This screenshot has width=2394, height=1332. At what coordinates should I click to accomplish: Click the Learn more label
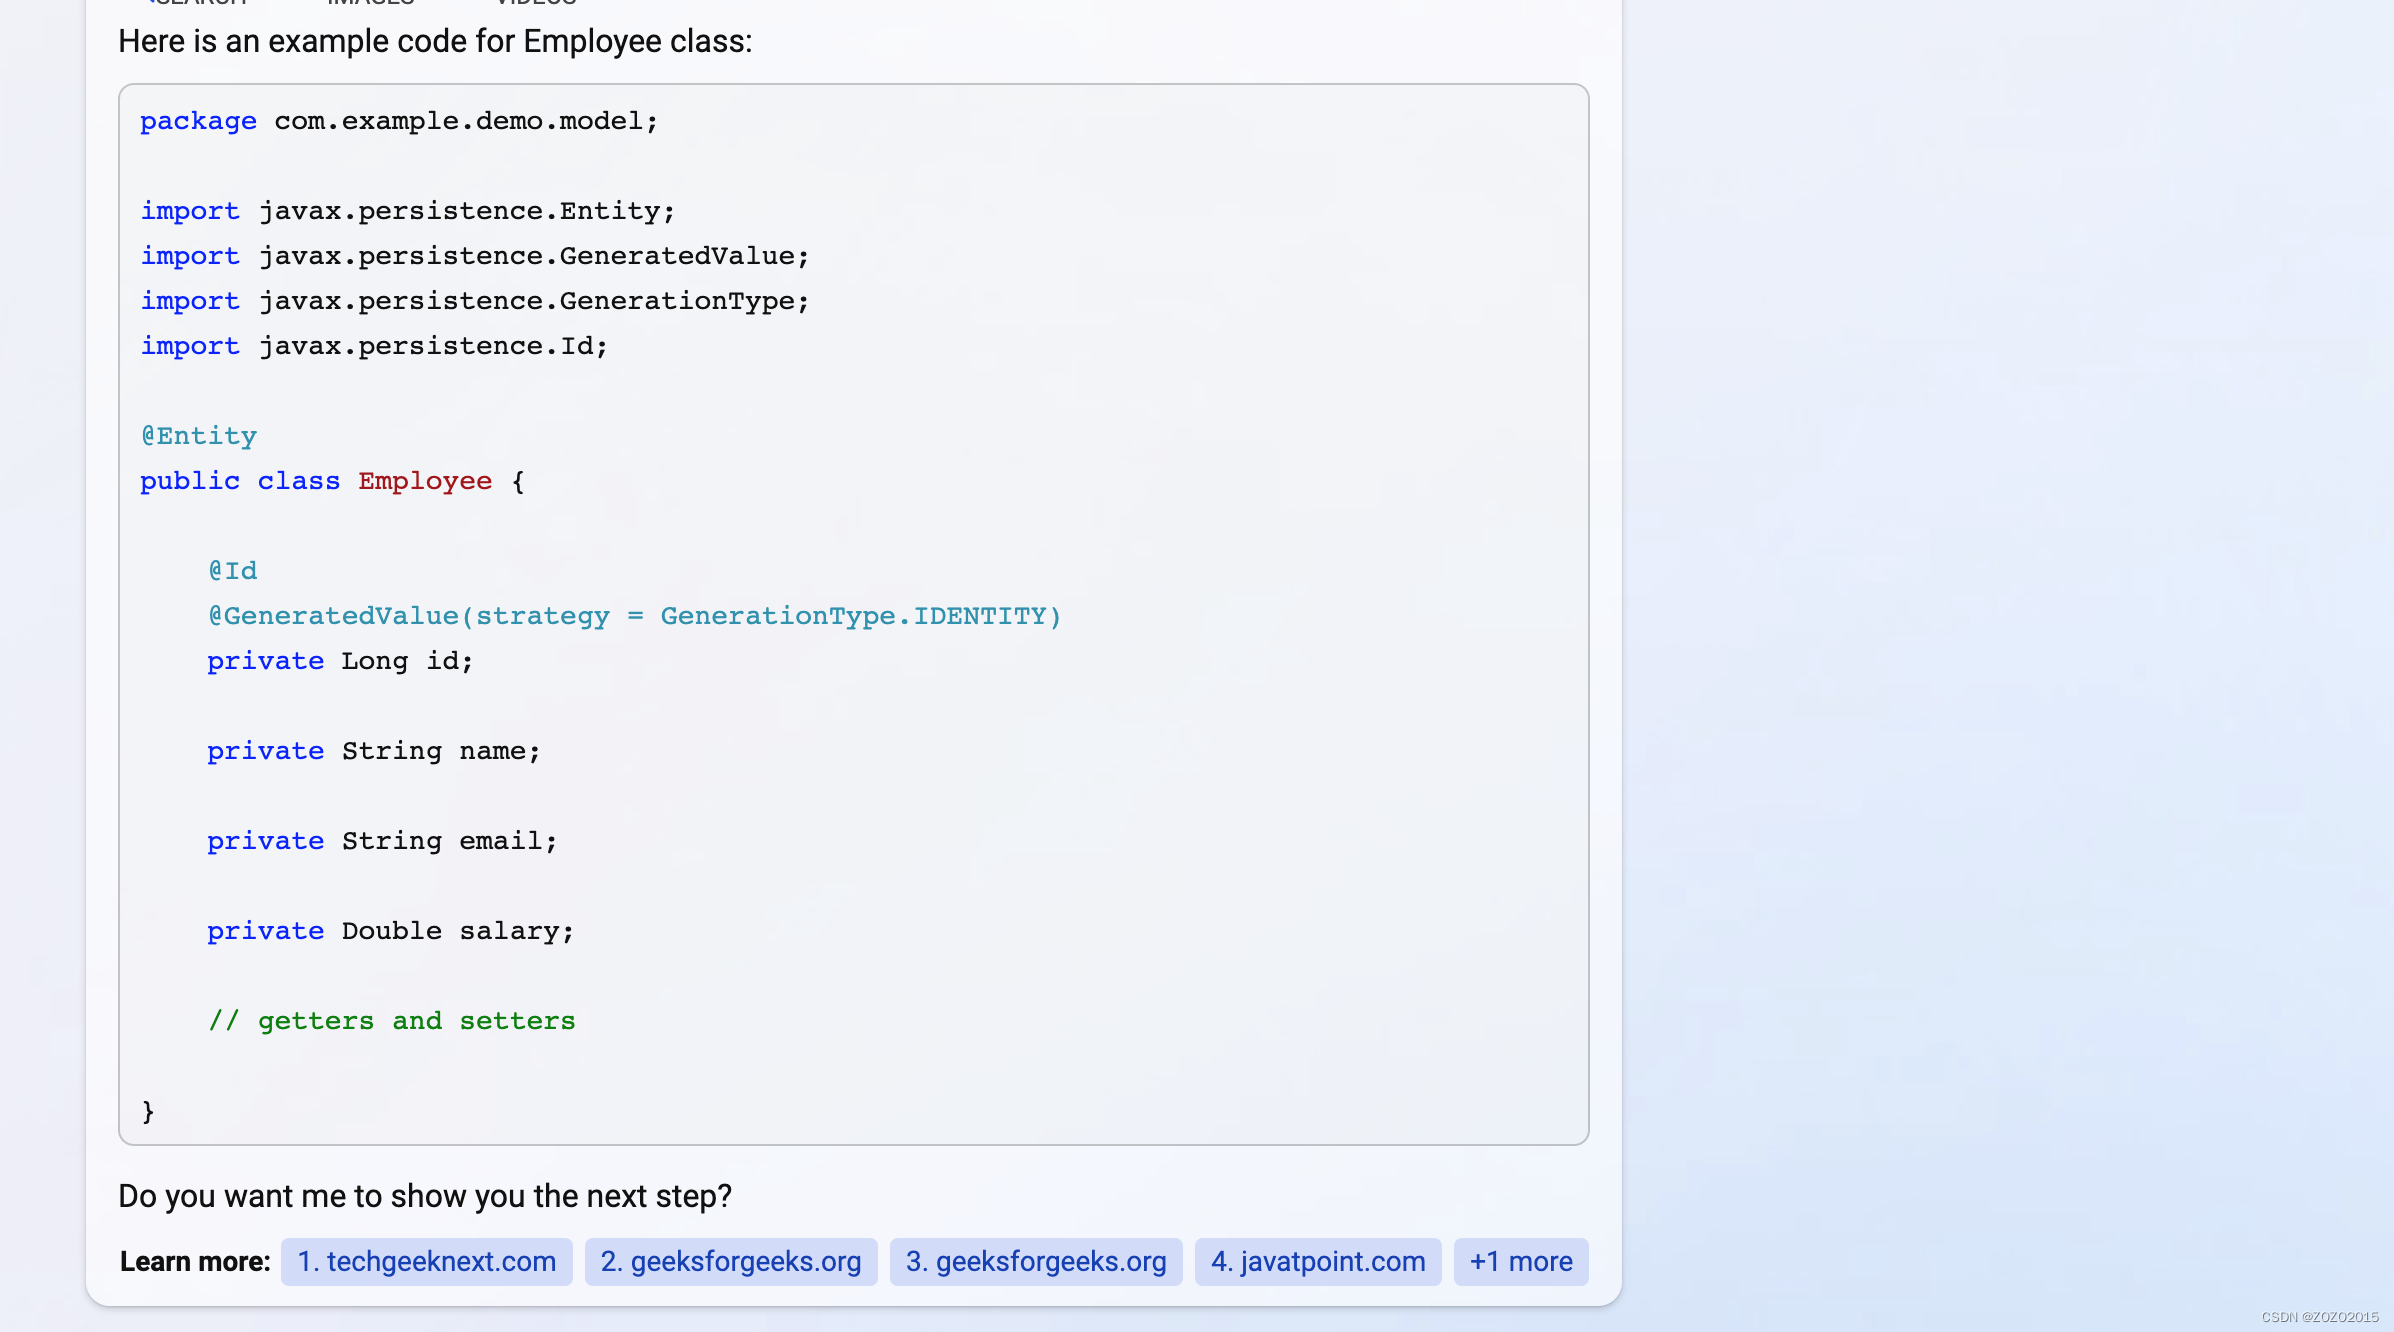(x=194, y=1261)
